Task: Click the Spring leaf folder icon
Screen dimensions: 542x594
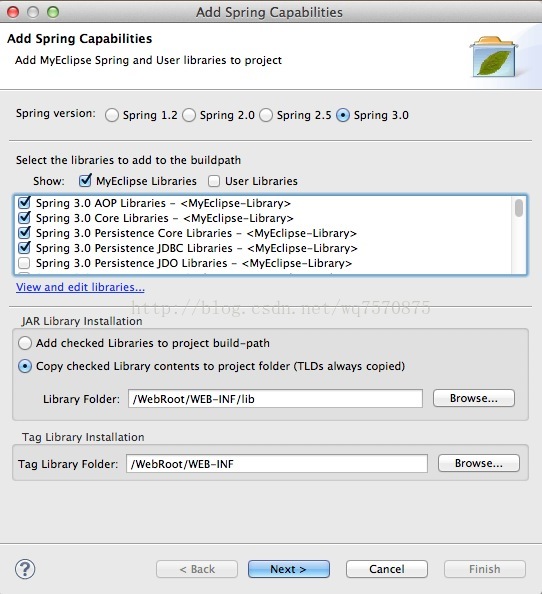Action: (x=494, y=56)
